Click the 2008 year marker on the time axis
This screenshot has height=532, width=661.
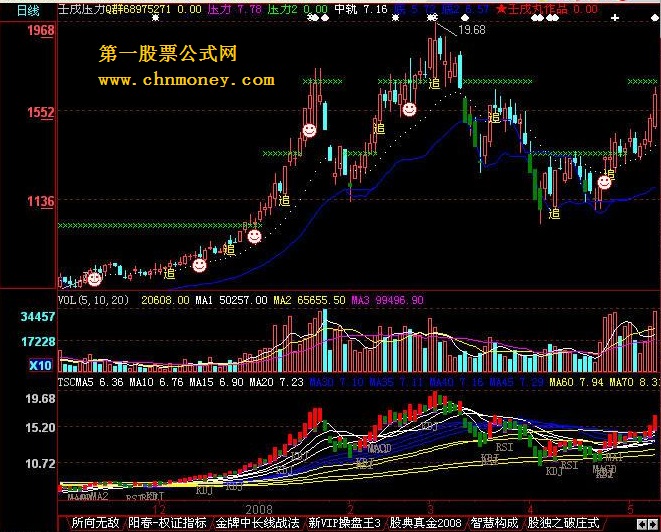coord(259,509)
